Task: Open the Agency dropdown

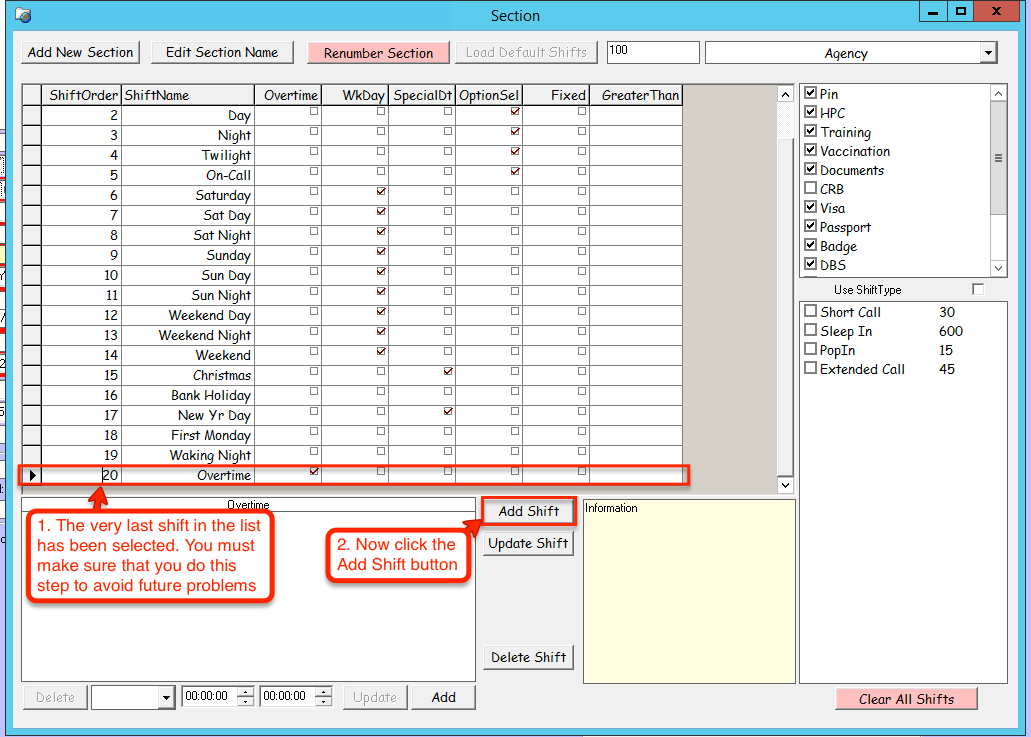Action: 988,53
